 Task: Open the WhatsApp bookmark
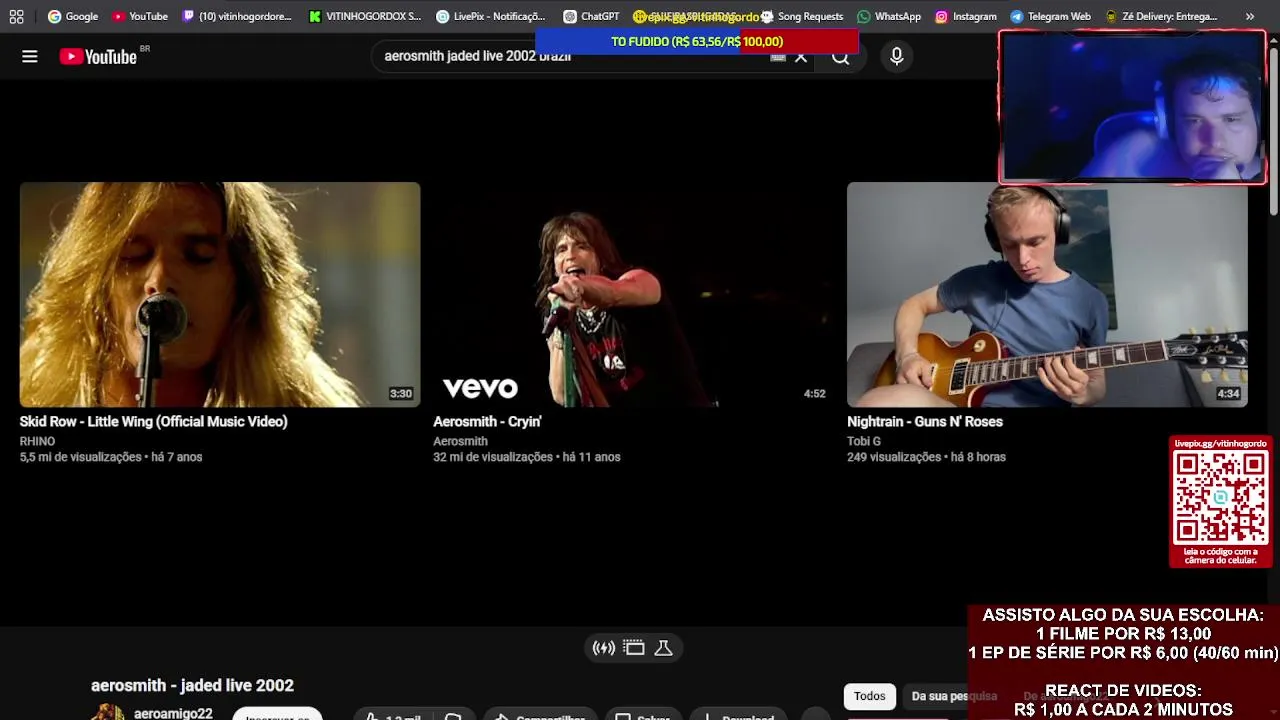click(889, 16)
